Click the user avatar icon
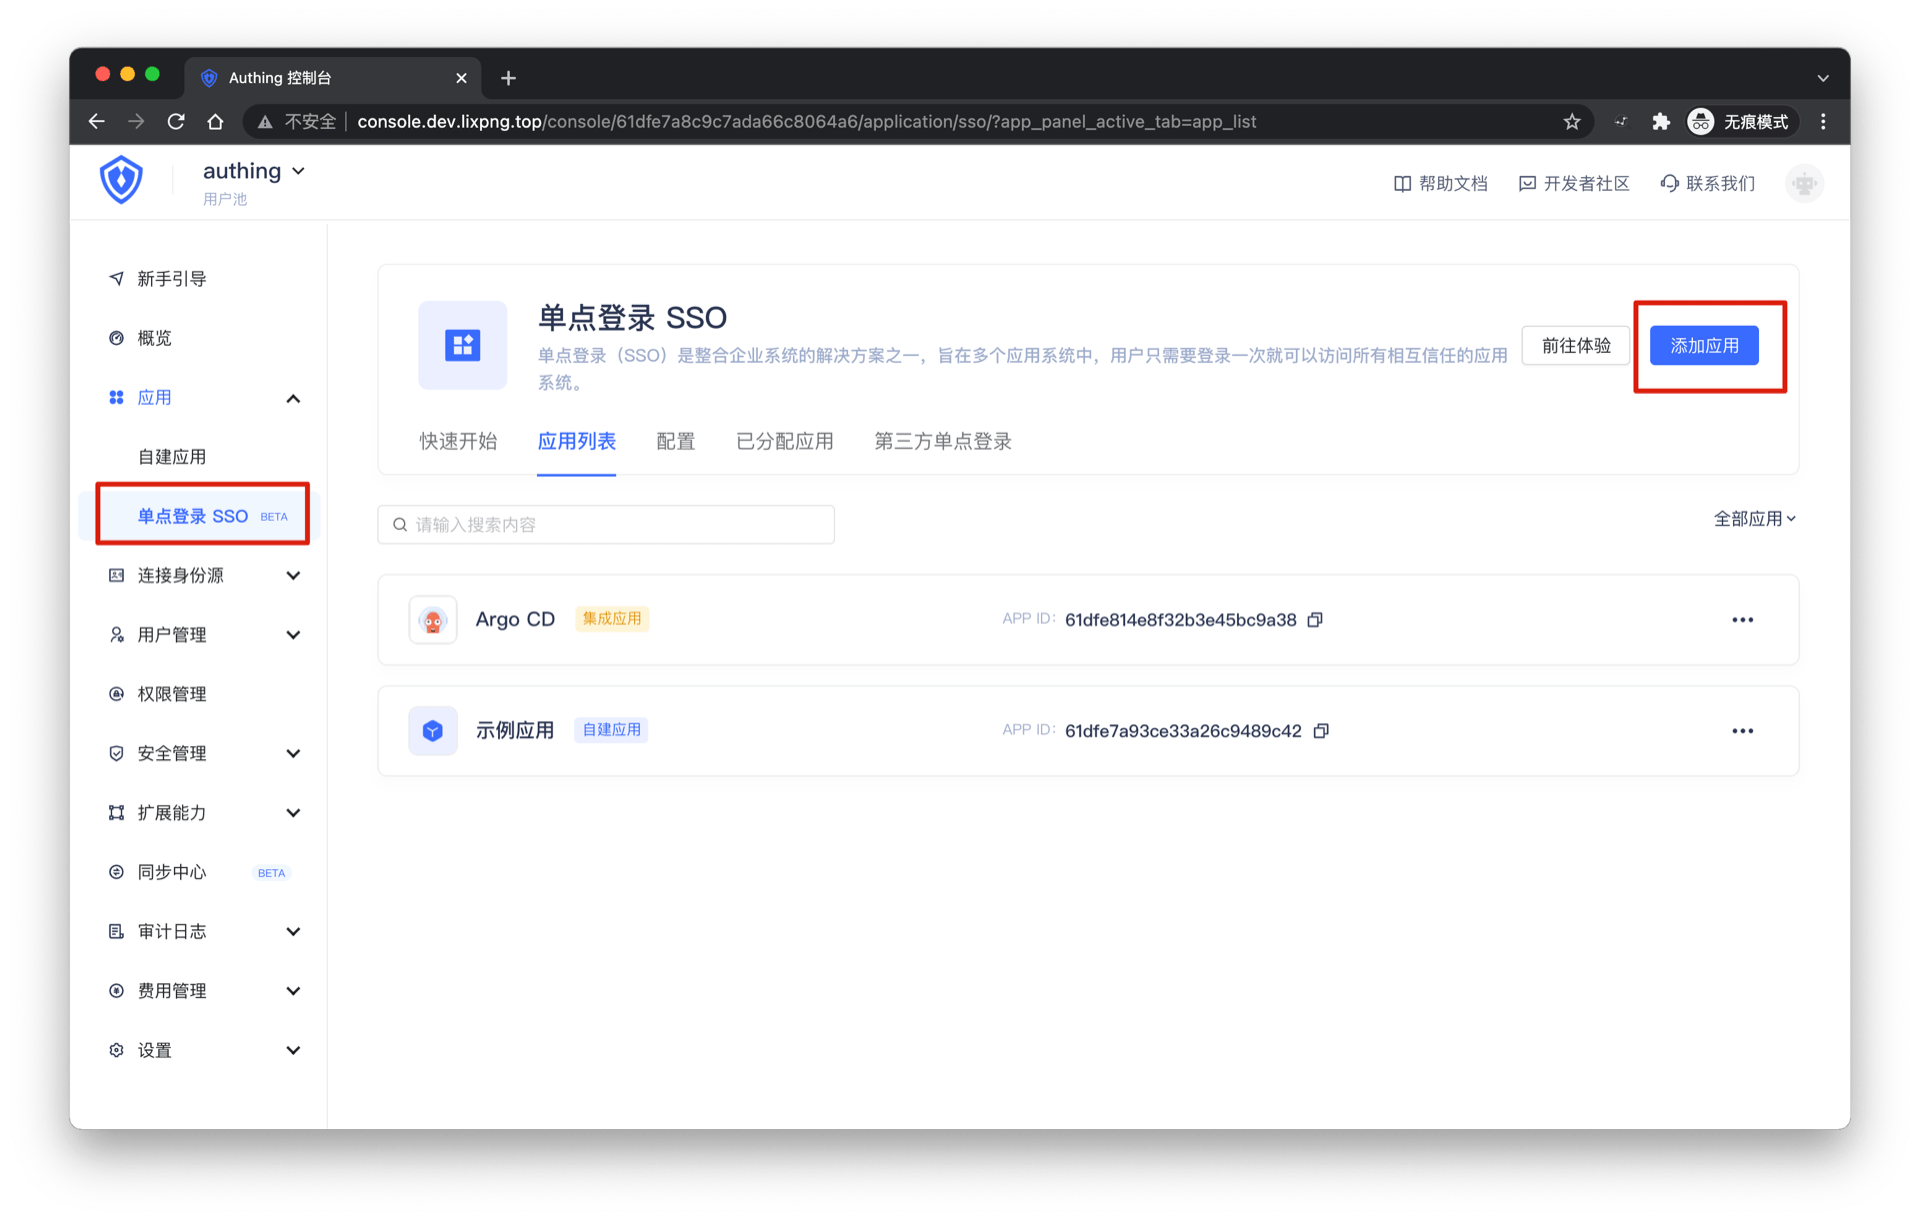Screen dimensions: 1920x1221 pos(1804,184)
